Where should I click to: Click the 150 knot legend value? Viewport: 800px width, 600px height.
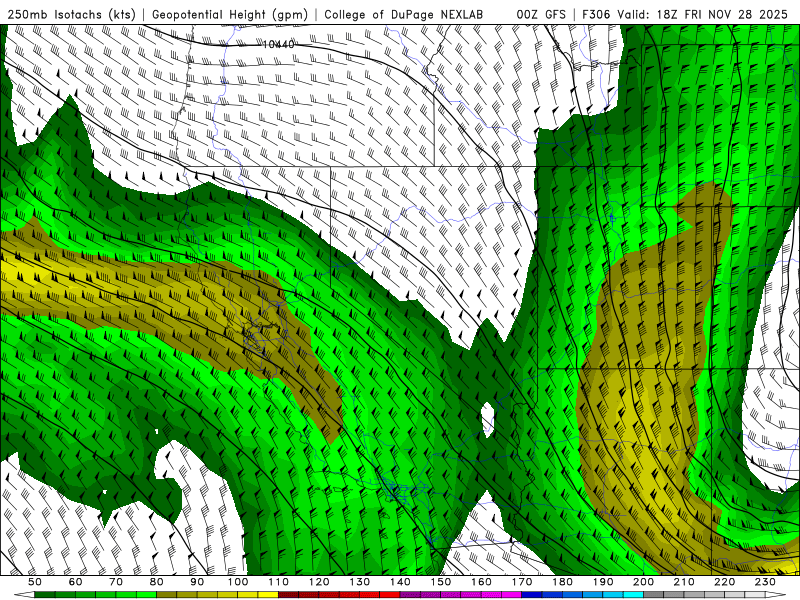click(441, 582)
